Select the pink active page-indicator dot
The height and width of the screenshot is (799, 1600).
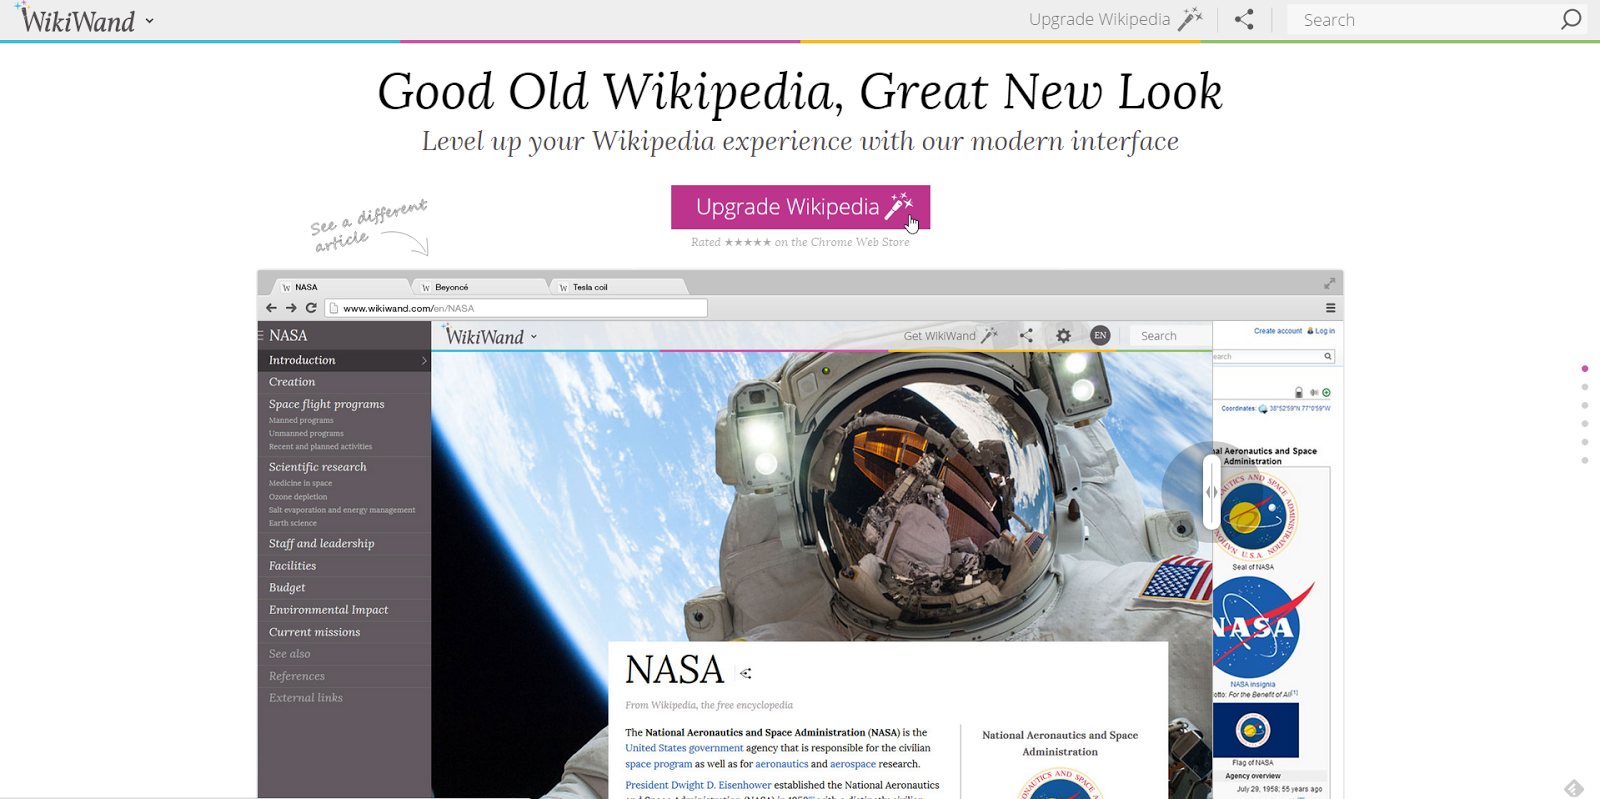[1585, 369]
